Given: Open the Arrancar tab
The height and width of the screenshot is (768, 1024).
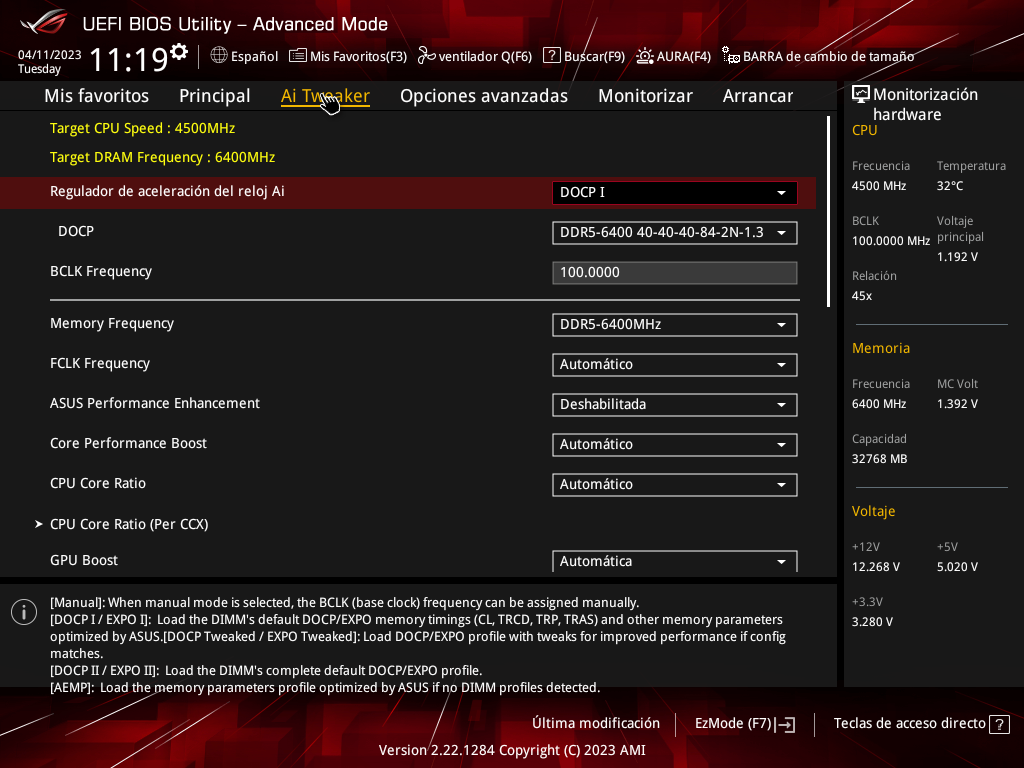Looking at the screenshot, I should coord(758,96).
